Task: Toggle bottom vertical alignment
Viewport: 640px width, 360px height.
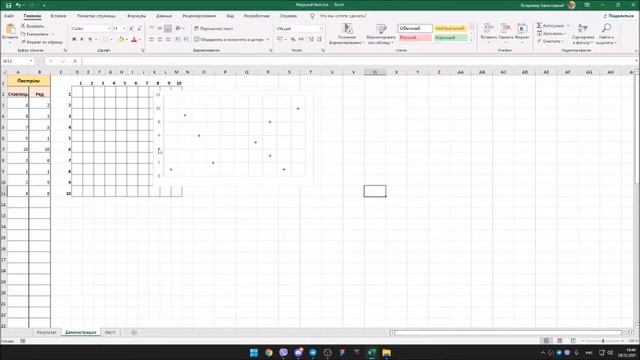Action: click(x=168, y=29)
